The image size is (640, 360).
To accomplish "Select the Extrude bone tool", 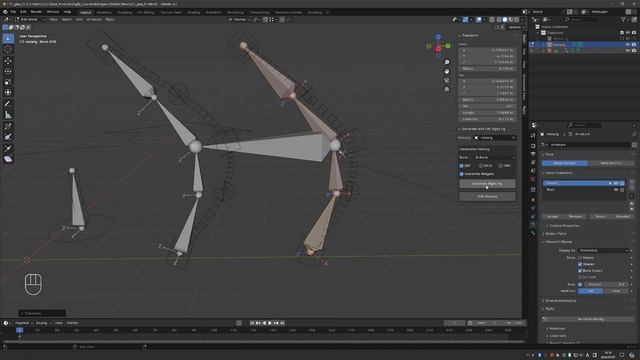I will [8, 148].
